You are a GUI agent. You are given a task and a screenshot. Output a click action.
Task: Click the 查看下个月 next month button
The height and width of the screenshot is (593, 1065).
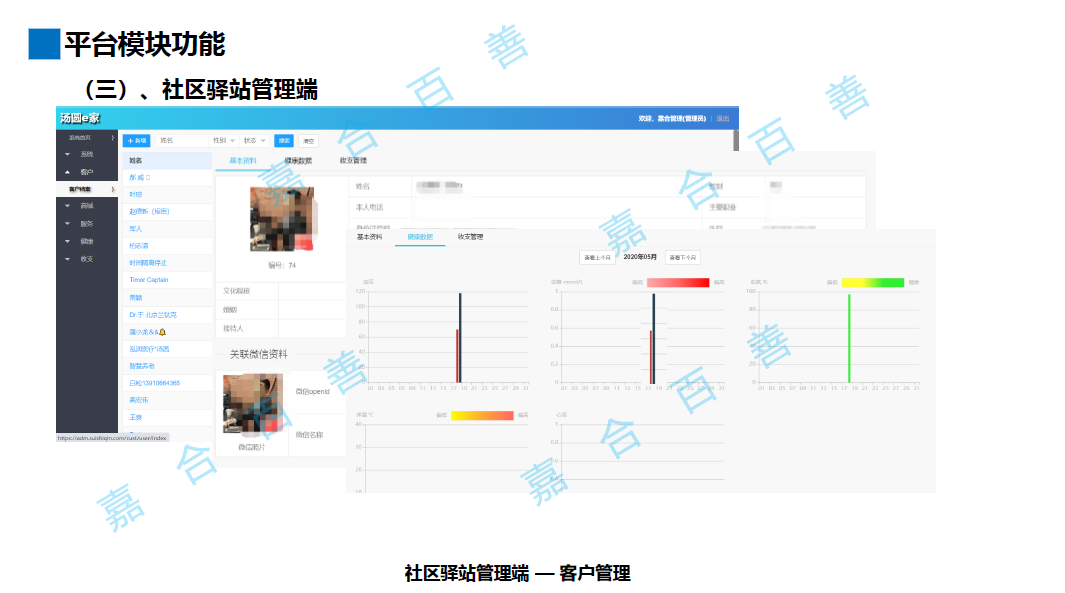tap(683, 257)
